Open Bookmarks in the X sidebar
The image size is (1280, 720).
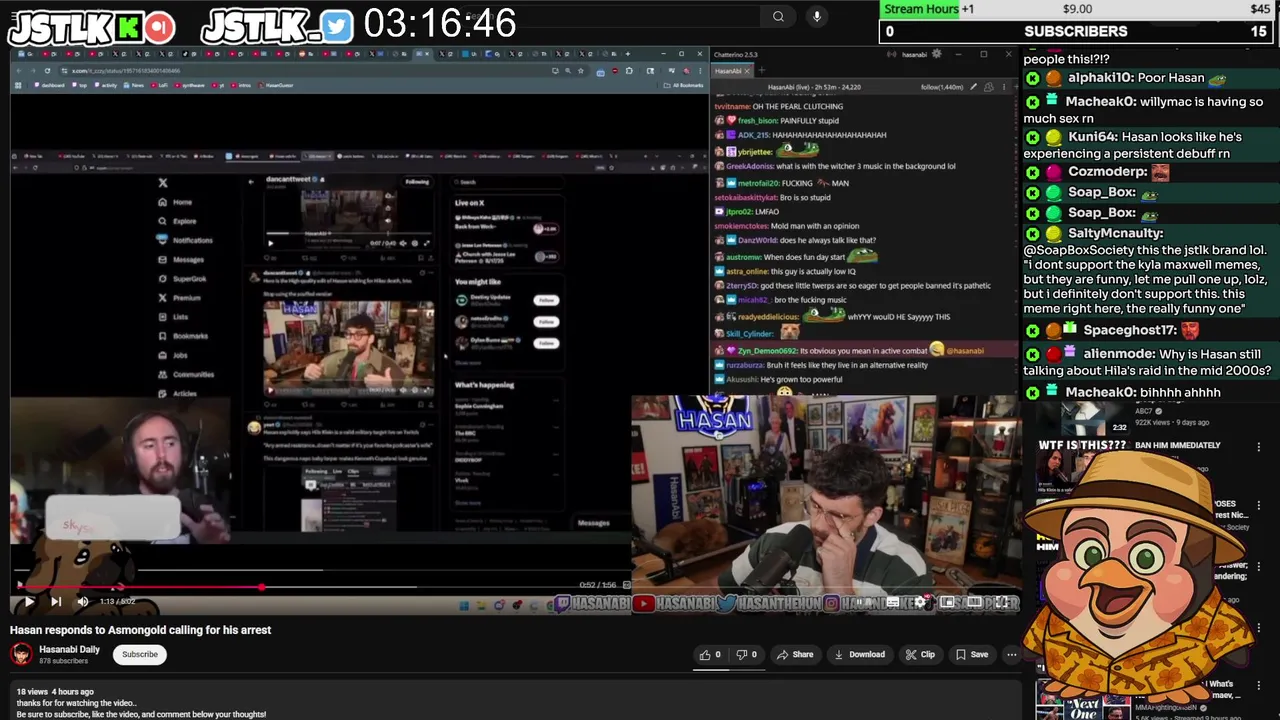coord(183,336)
